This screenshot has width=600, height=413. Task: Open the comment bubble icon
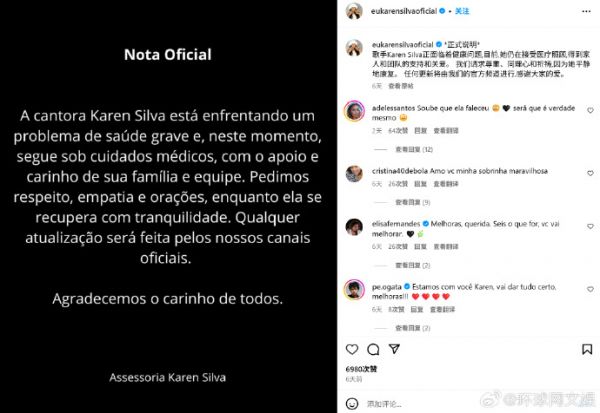click(x=373, y=349)
